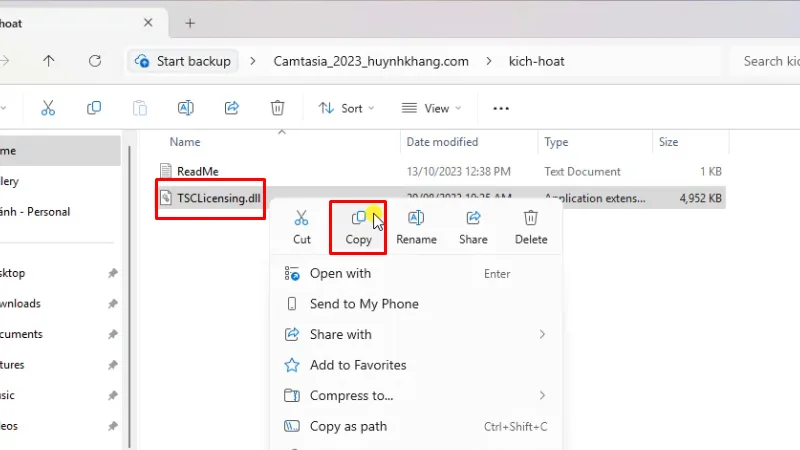The width and height of the screenshot is (800, 450).
Task: Go up one folder level with Up arrow
Action: pyautogui.click(x=49, y=61)
